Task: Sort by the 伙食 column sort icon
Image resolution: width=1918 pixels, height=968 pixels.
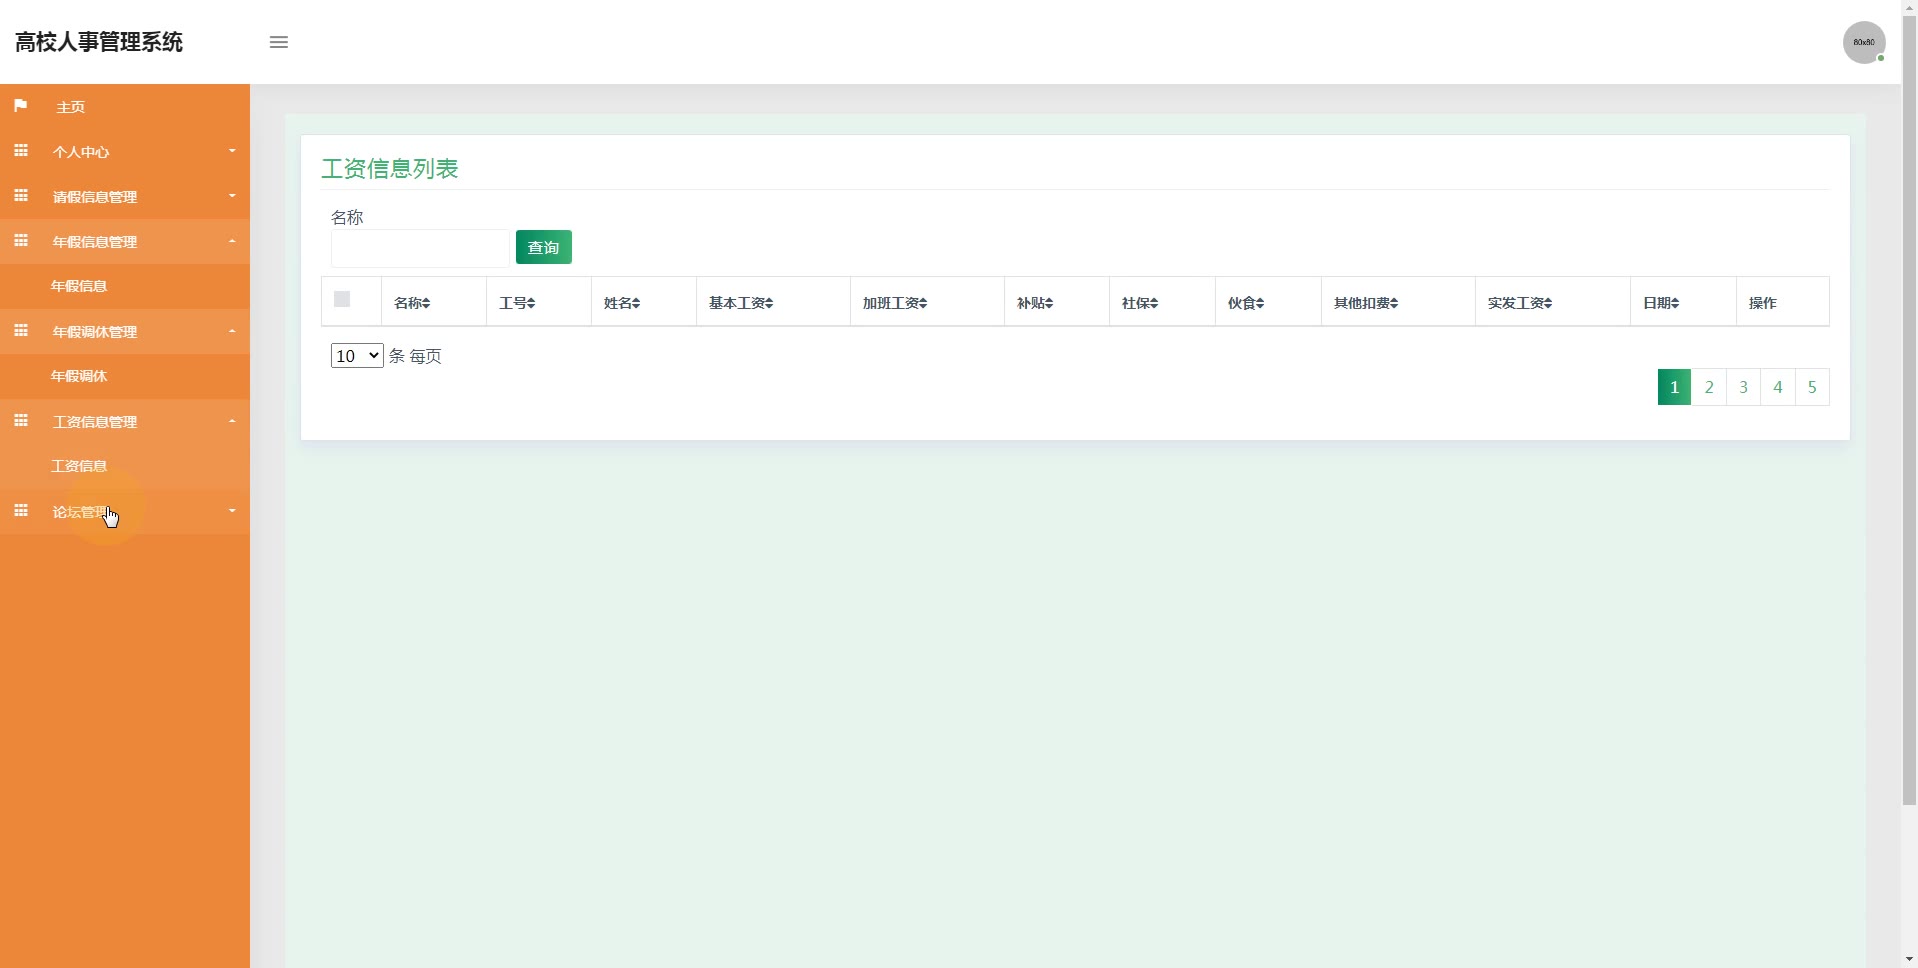Action: coord(1261,303)
